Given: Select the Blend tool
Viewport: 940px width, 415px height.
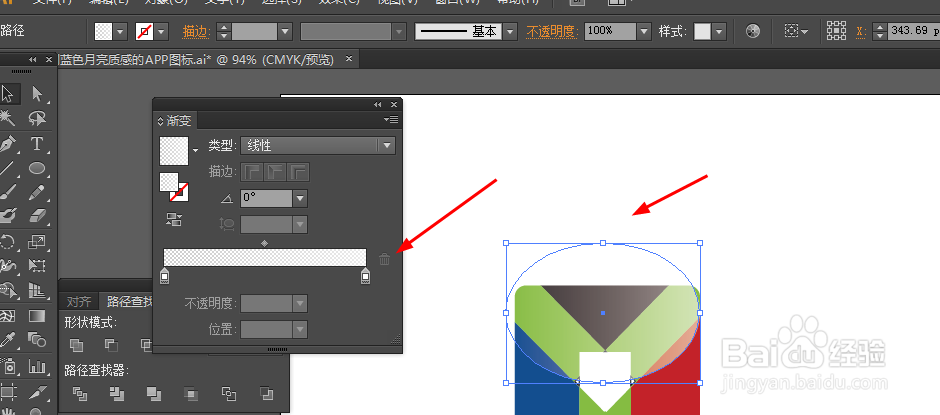Looking at the screenshot, I should (x=37, y=340).
